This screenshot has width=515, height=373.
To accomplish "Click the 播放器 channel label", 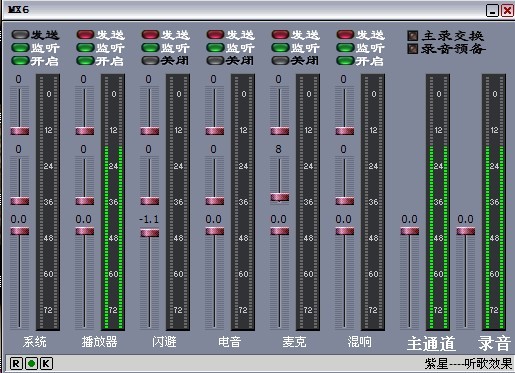I will point(99,342).
